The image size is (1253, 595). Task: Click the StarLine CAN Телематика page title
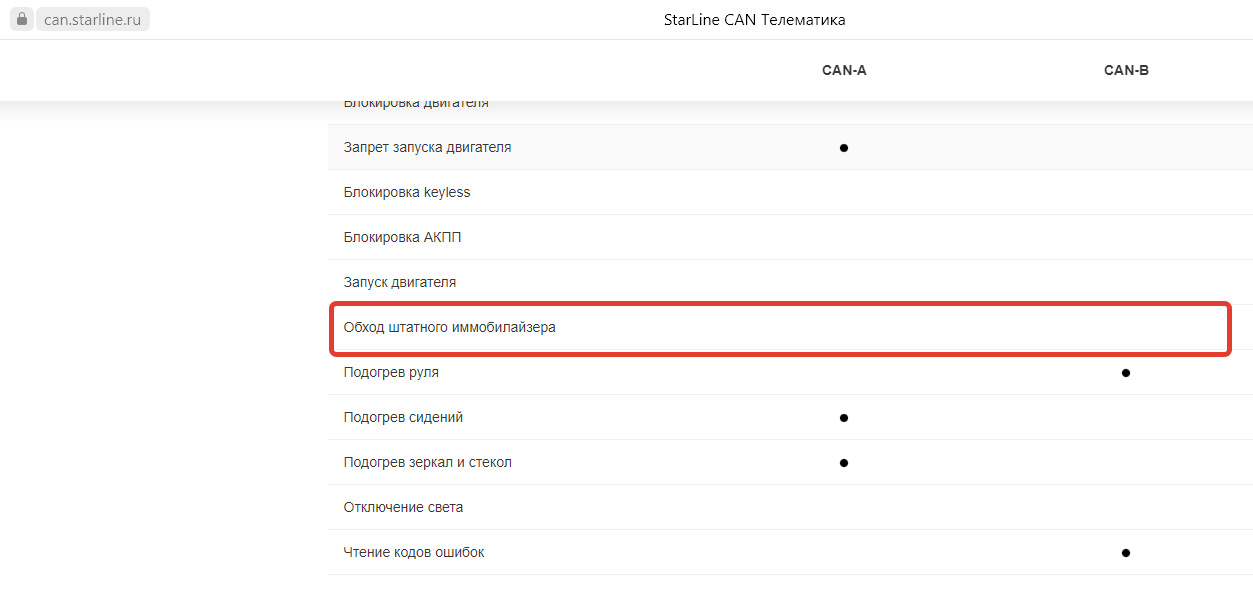pos(754,20)
